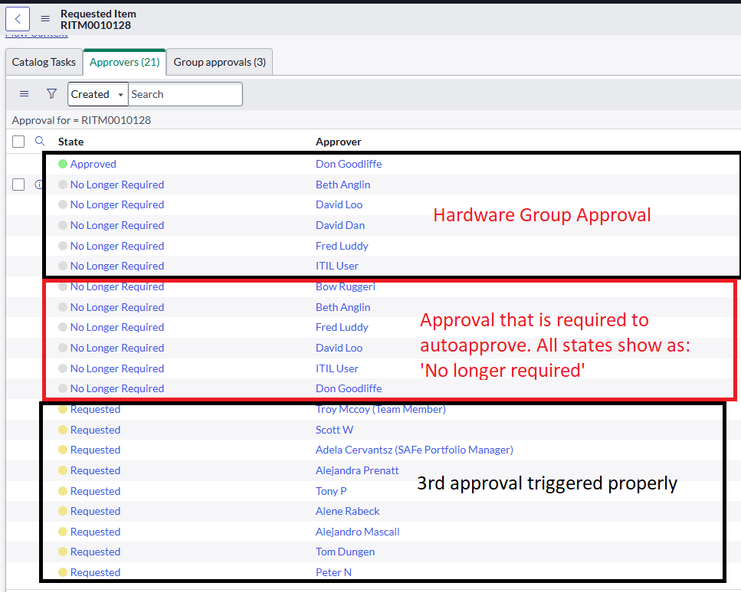Open Requested state for Tom Dungen row
Viewport: 741px width, 592px height.
pos(95,552)
